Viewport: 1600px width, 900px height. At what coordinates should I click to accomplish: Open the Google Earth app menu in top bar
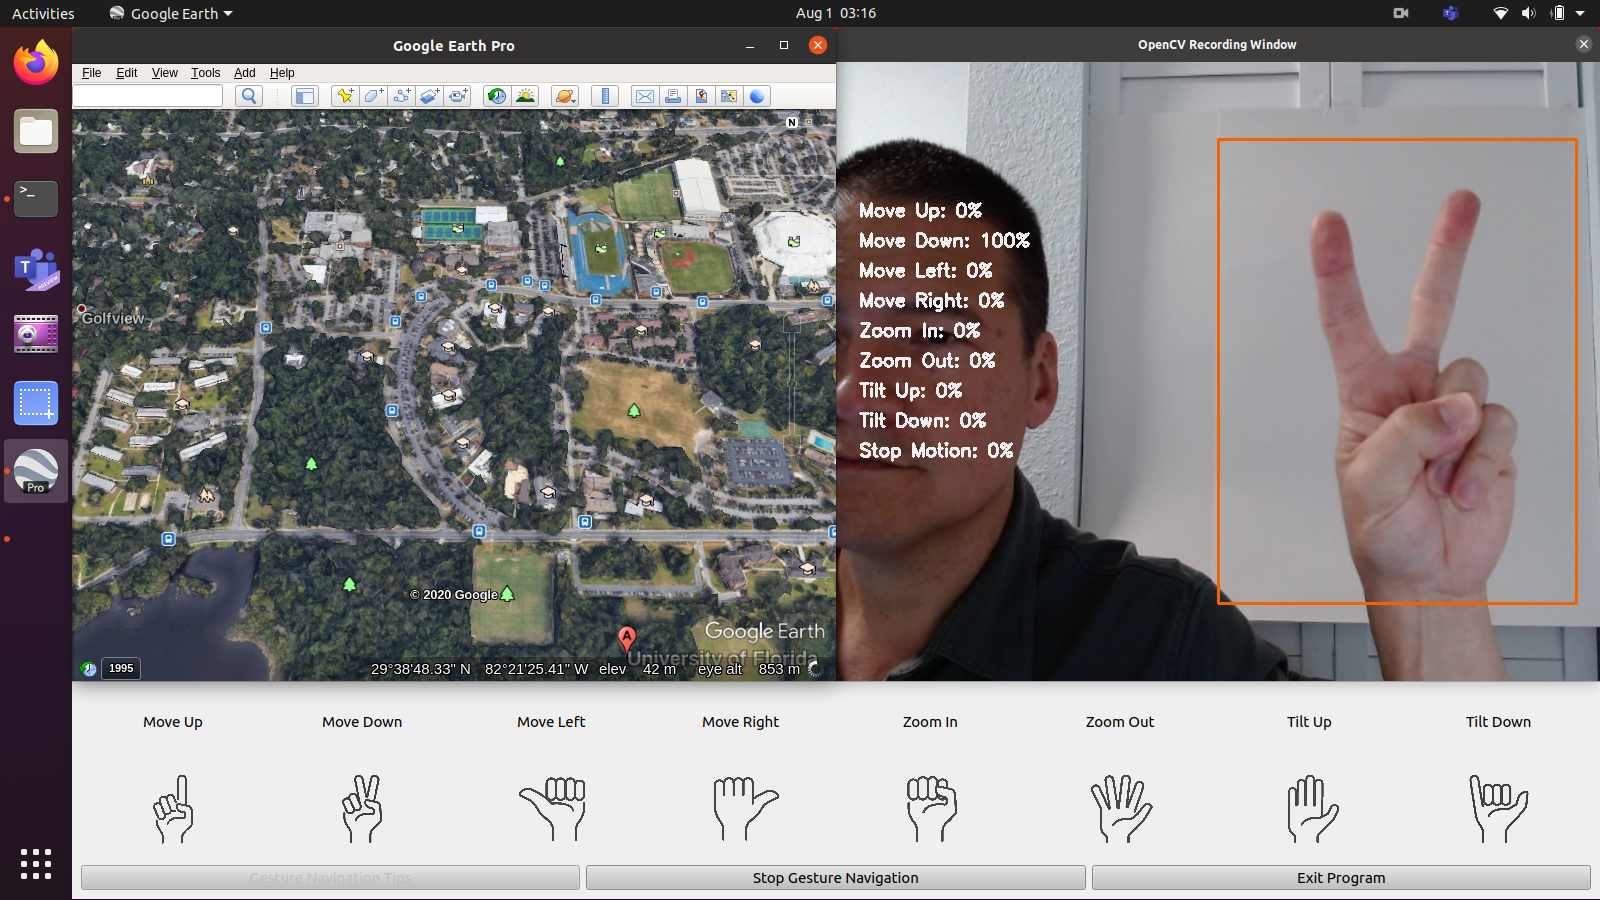pyautogui.click(x=171, y=14)
